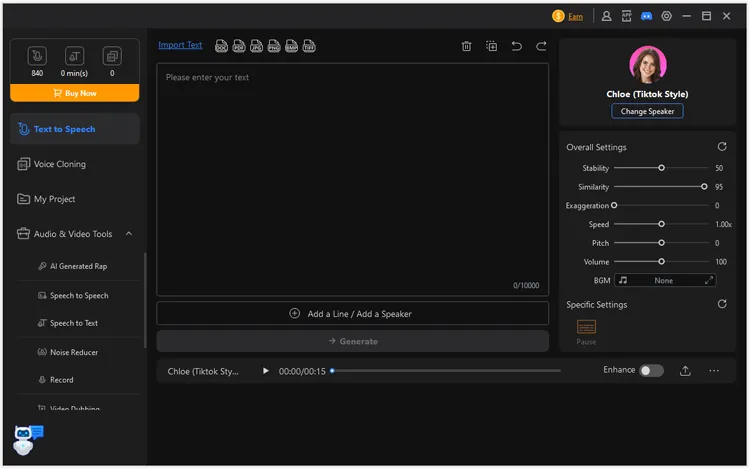Toggle the Enhance switch
The height and width of the screenshot is (469, 750).
(651, 371)
